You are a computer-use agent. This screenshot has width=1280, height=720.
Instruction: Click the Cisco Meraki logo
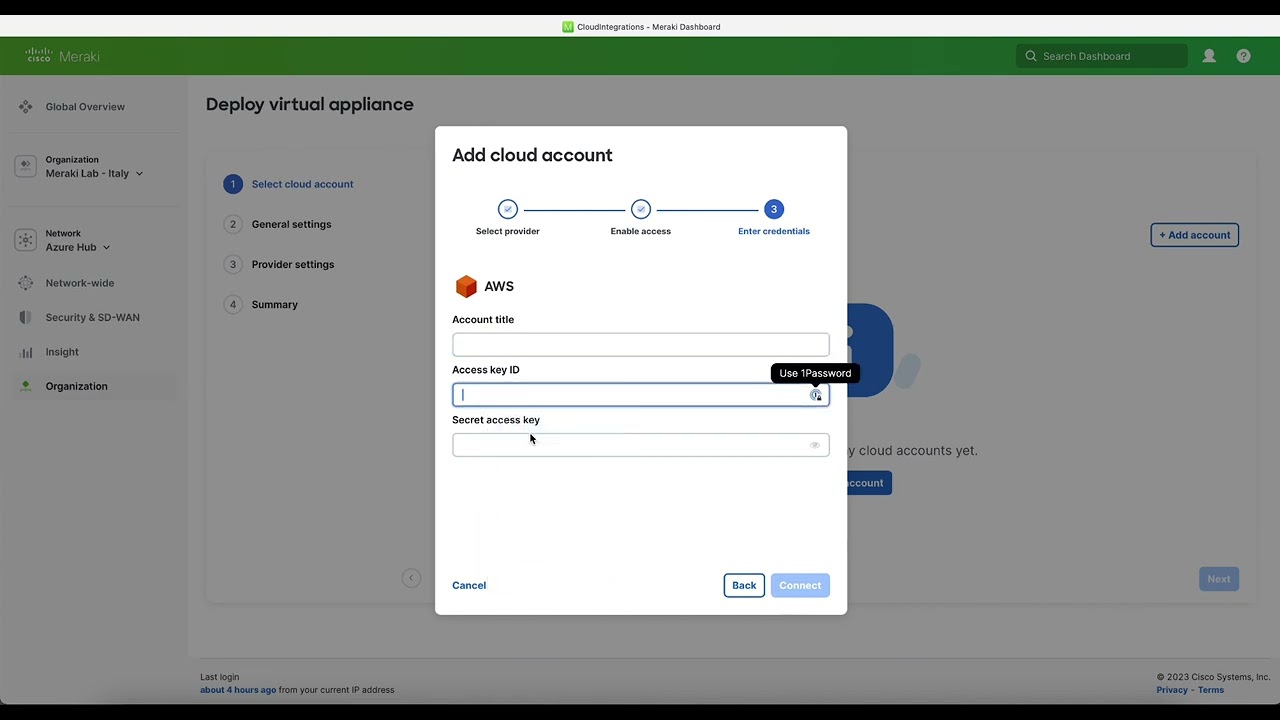tap(62, 56)
